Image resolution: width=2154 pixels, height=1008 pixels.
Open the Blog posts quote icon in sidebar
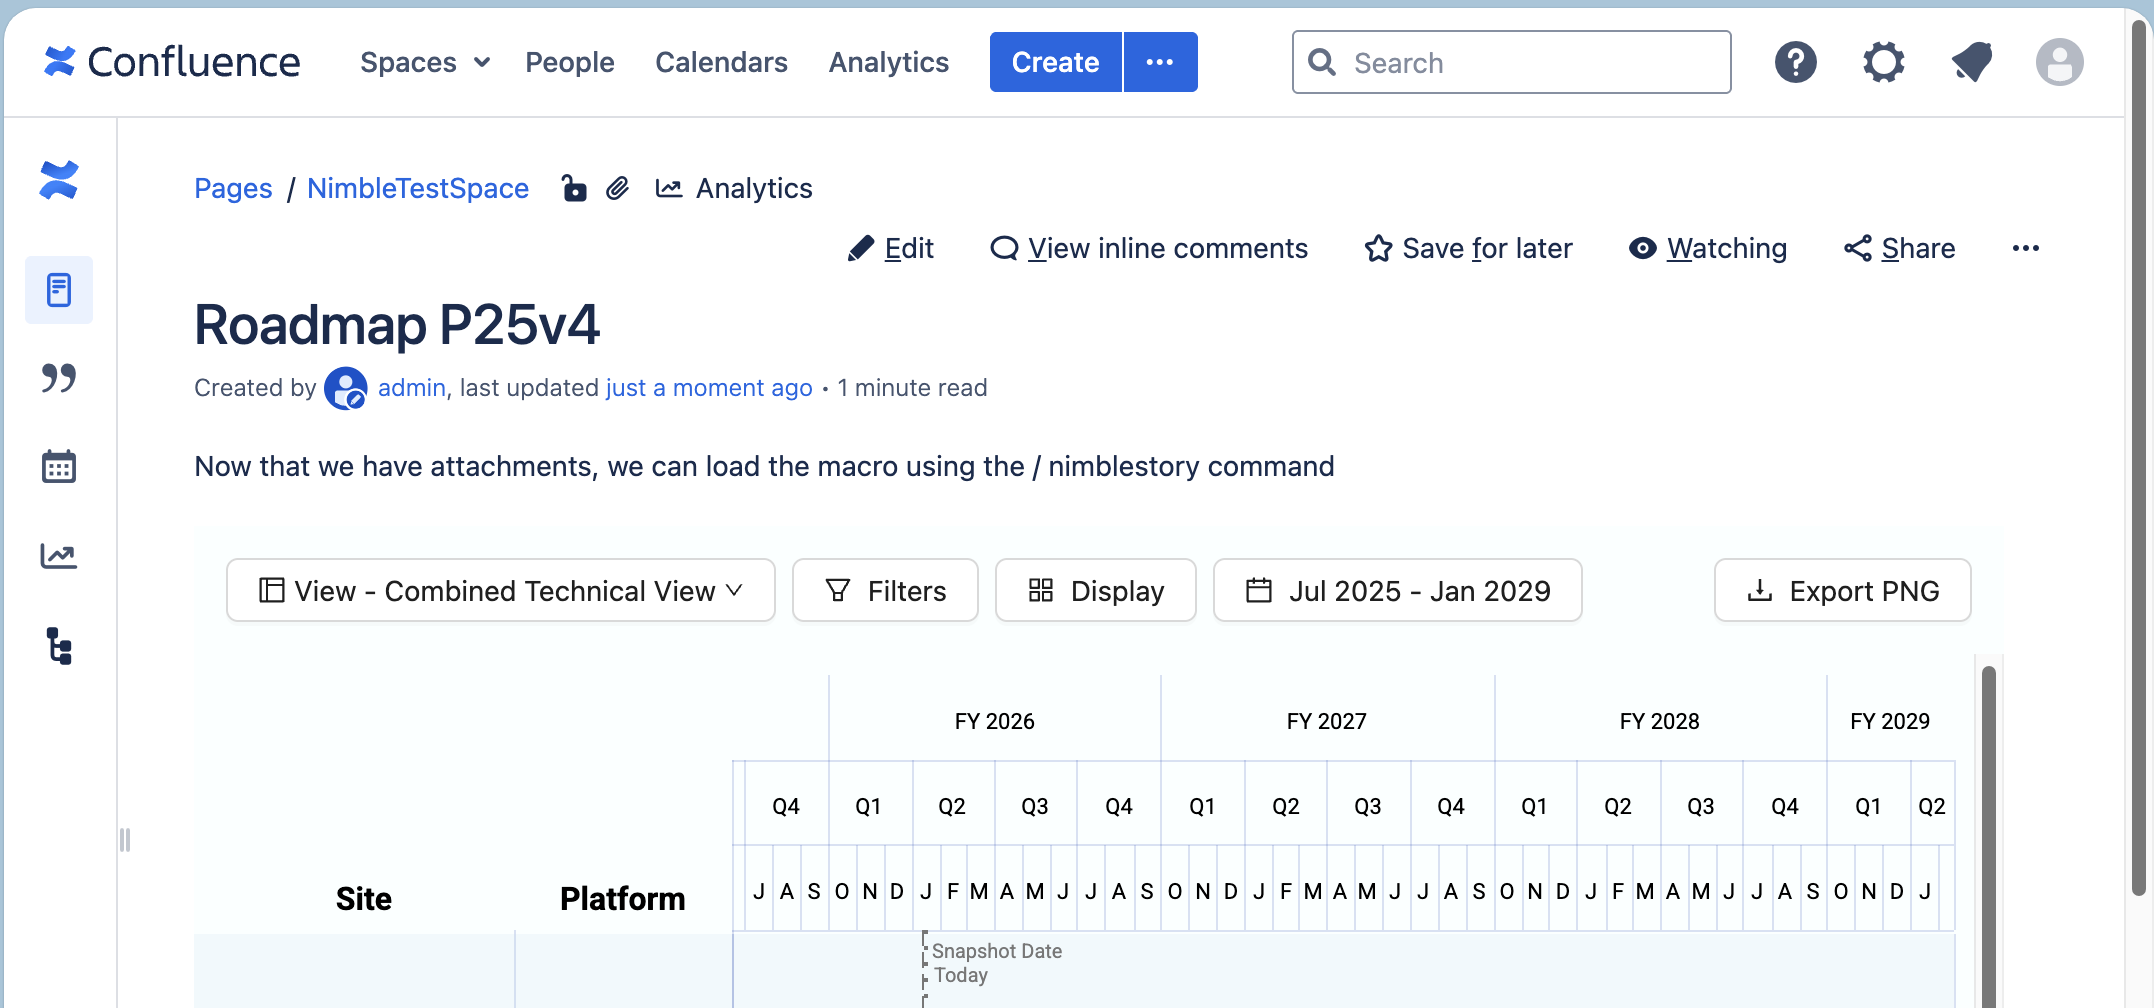tap(59, 378)
